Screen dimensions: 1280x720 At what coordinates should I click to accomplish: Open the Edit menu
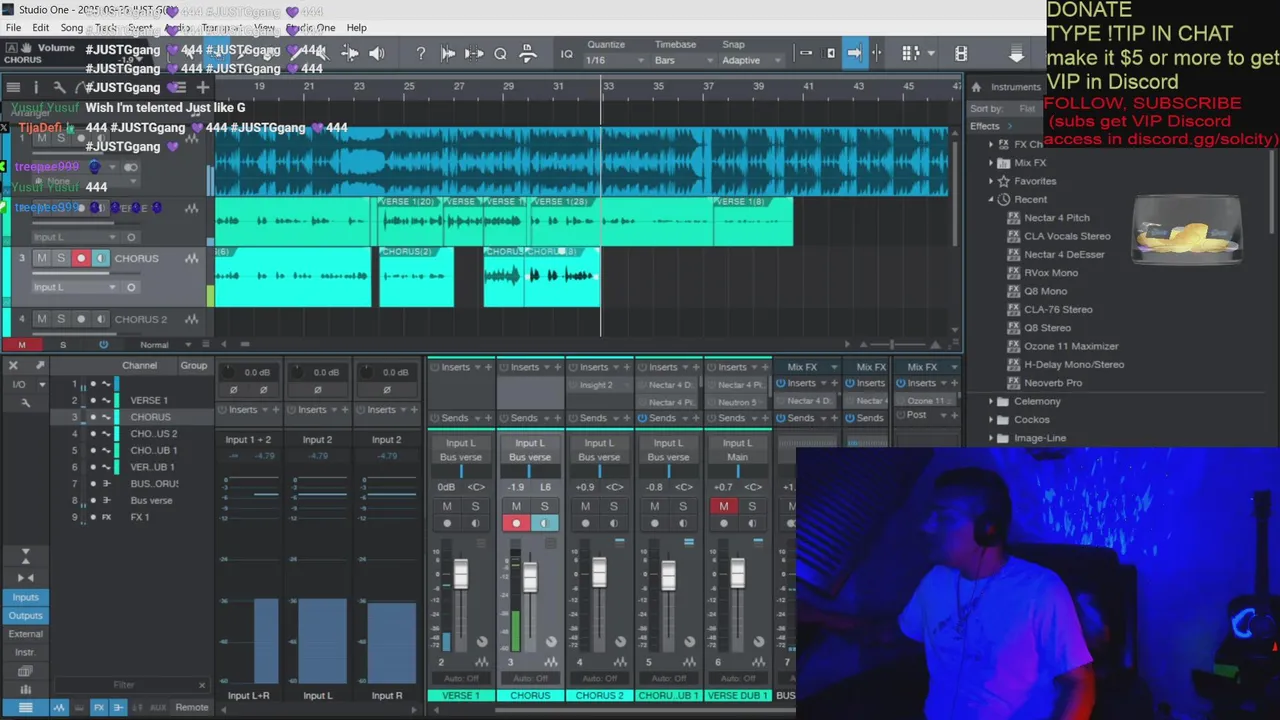click(x=41, y=28)
